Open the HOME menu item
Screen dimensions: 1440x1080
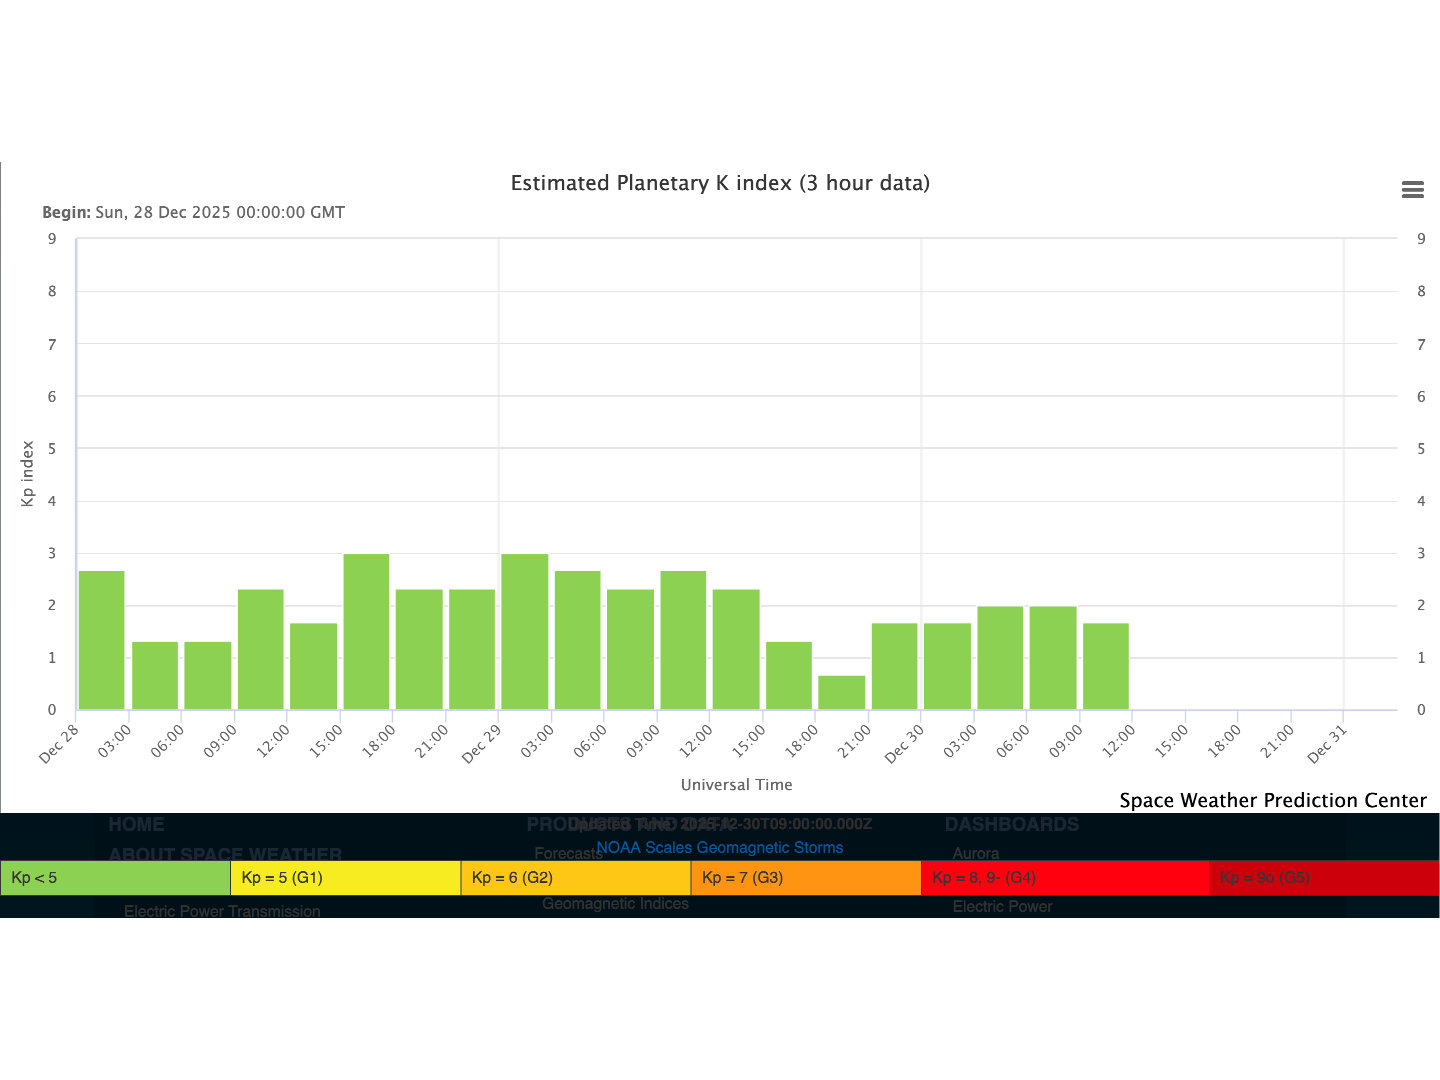point(136,825)
